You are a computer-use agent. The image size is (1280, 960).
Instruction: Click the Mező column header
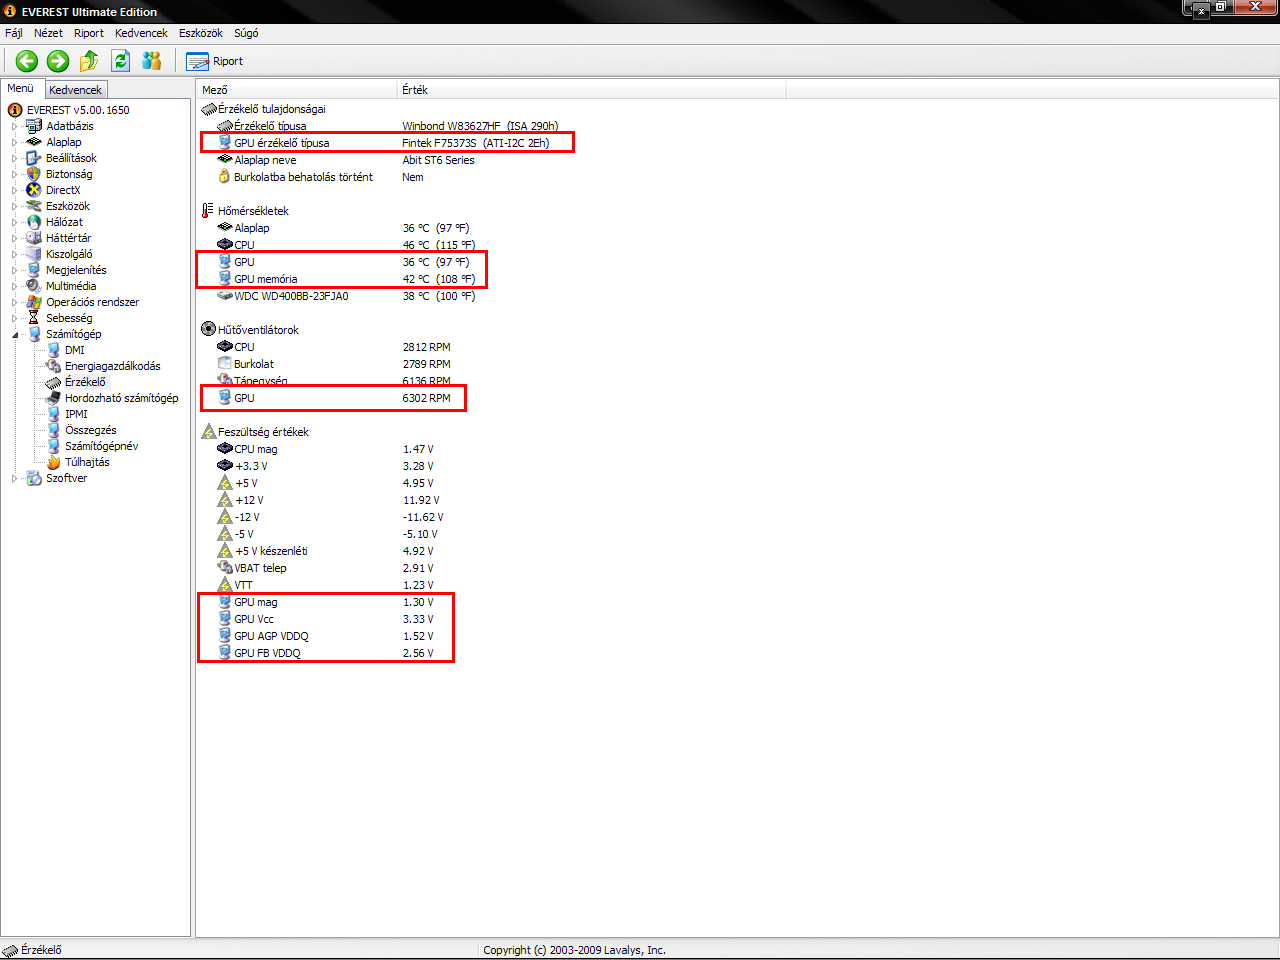(297, 90)
